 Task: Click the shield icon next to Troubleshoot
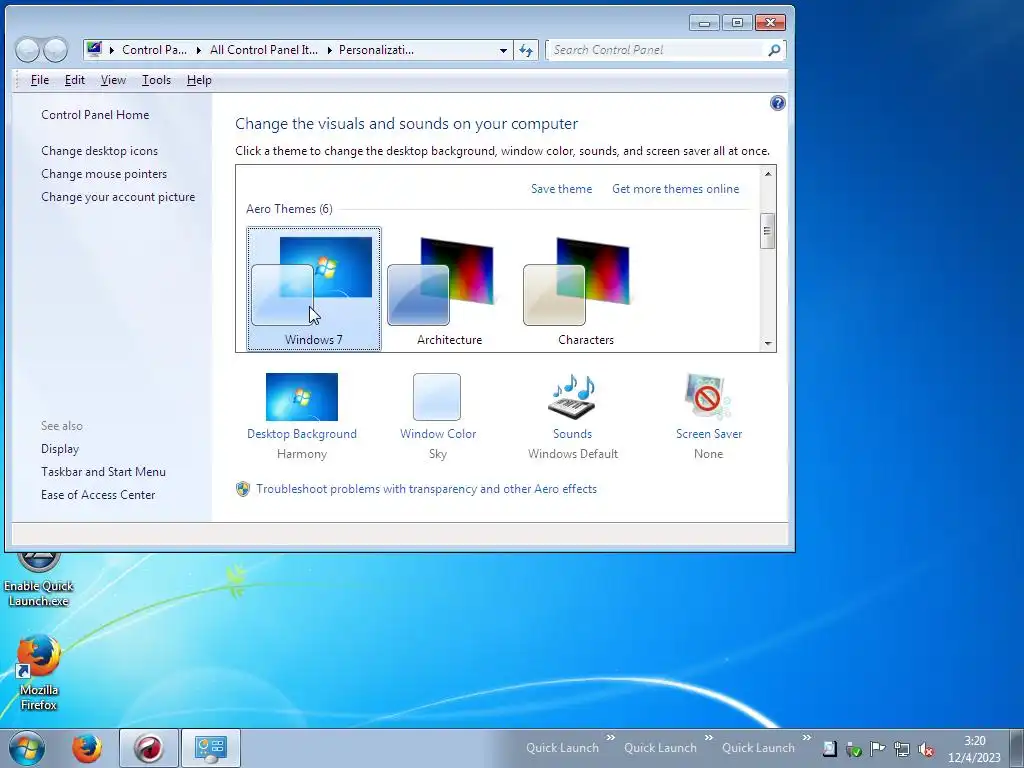(x=243, y=489)
